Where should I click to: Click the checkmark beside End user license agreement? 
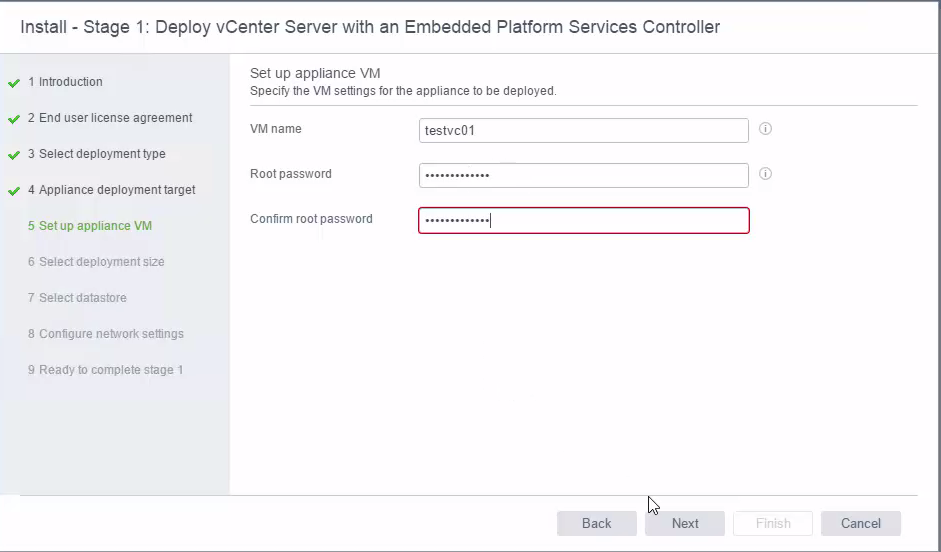pyautogui.click(x=14, y=119)
